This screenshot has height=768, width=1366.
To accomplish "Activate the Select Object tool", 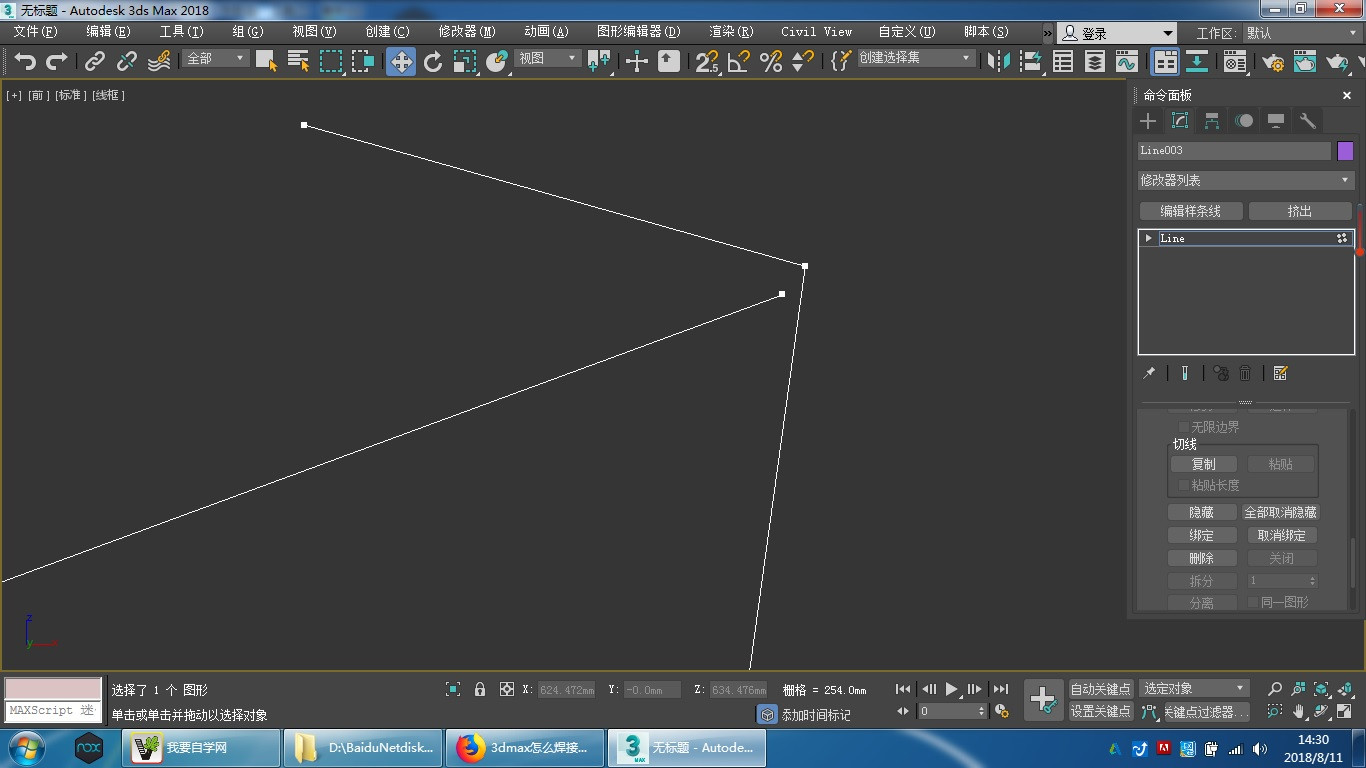I will click(x=266, y=62).
